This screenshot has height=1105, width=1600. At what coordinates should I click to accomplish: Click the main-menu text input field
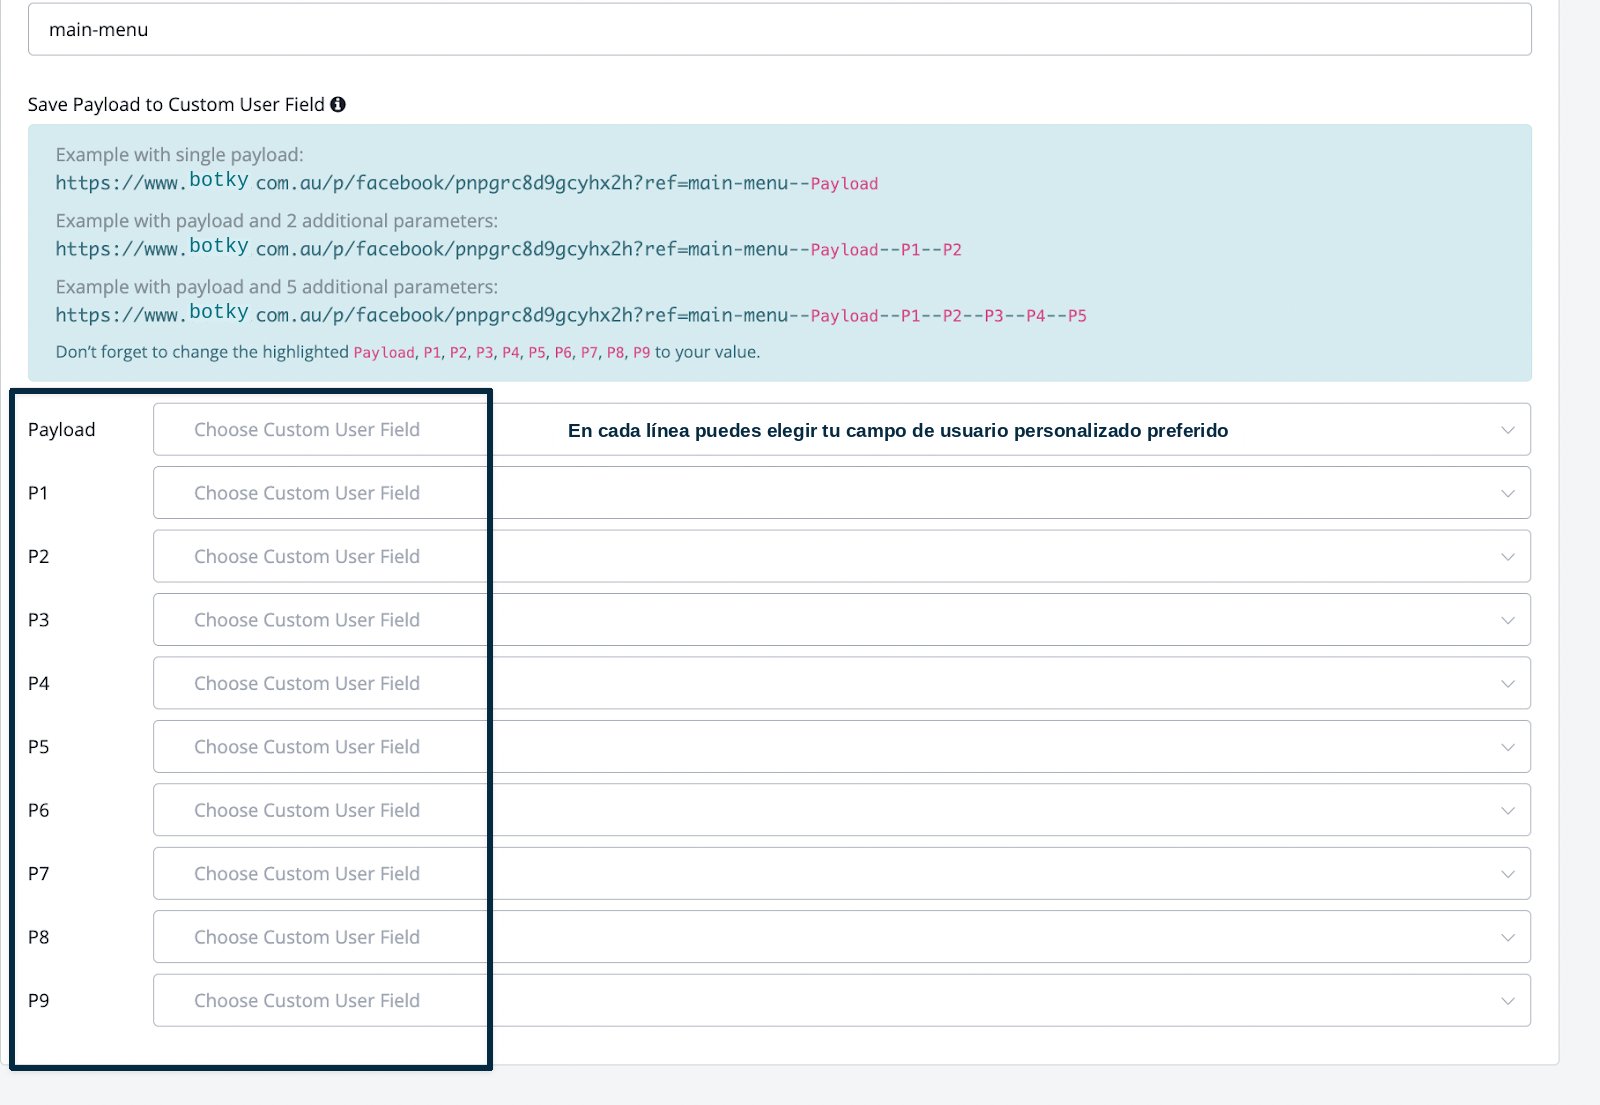tap(780, 29)
